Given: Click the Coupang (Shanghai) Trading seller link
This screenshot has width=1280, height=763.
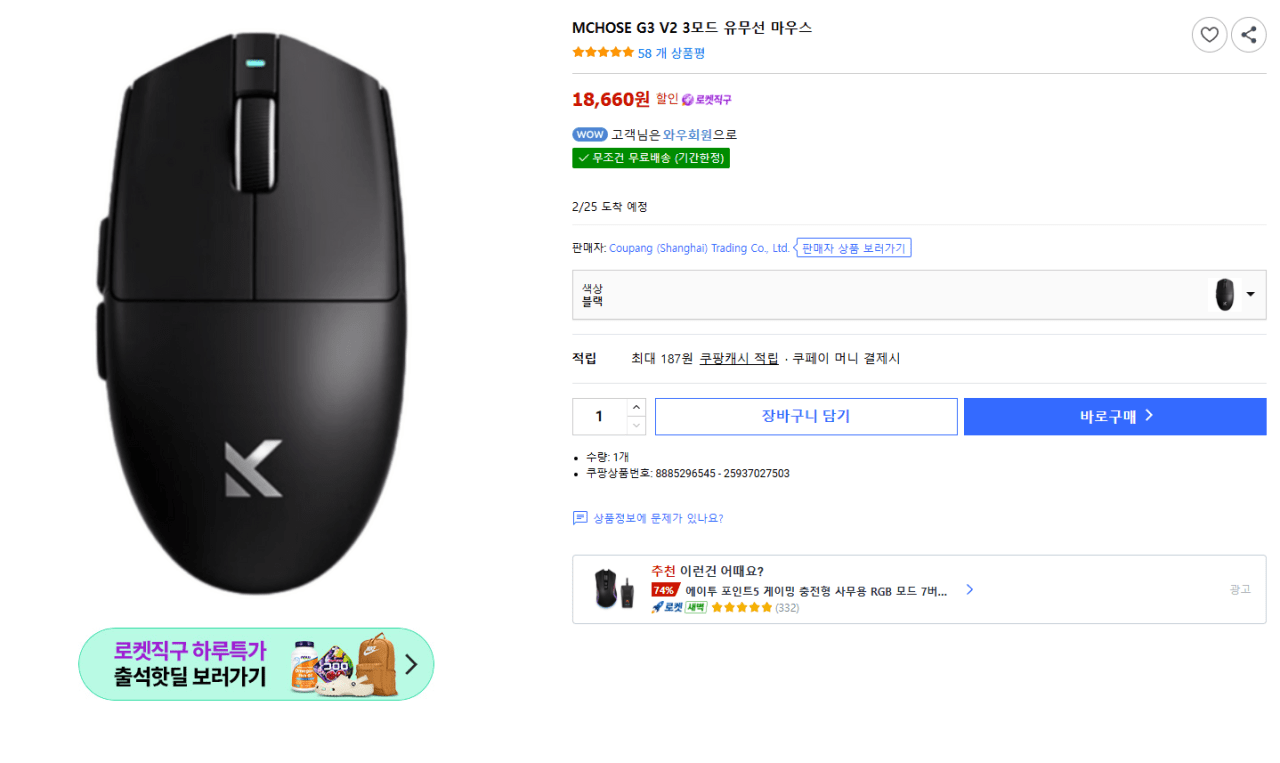Looking at the screenshot, I should (x=699, y=248).
